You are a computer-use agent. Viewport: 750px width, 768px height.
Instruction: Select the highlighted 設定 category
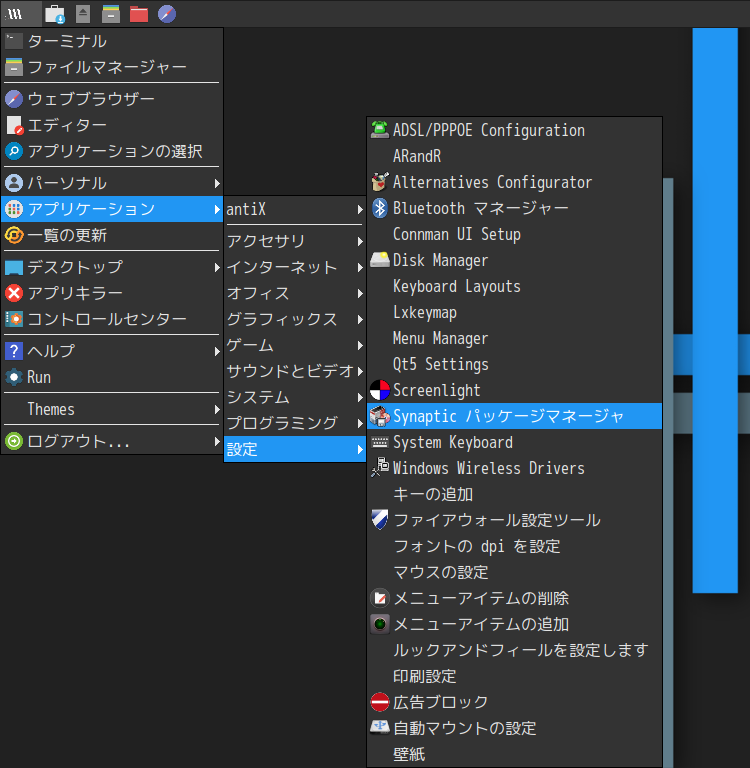coord(294,449)
